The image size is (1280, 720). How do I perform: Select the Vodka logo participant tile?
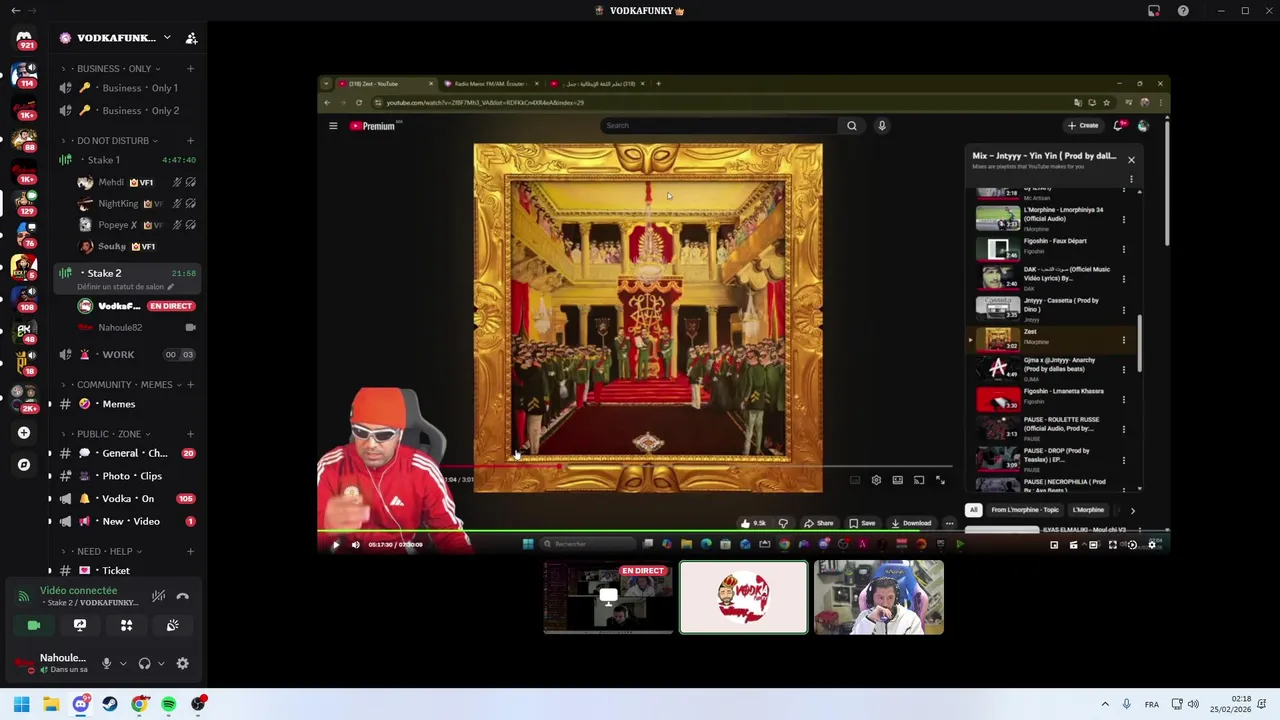743,597
